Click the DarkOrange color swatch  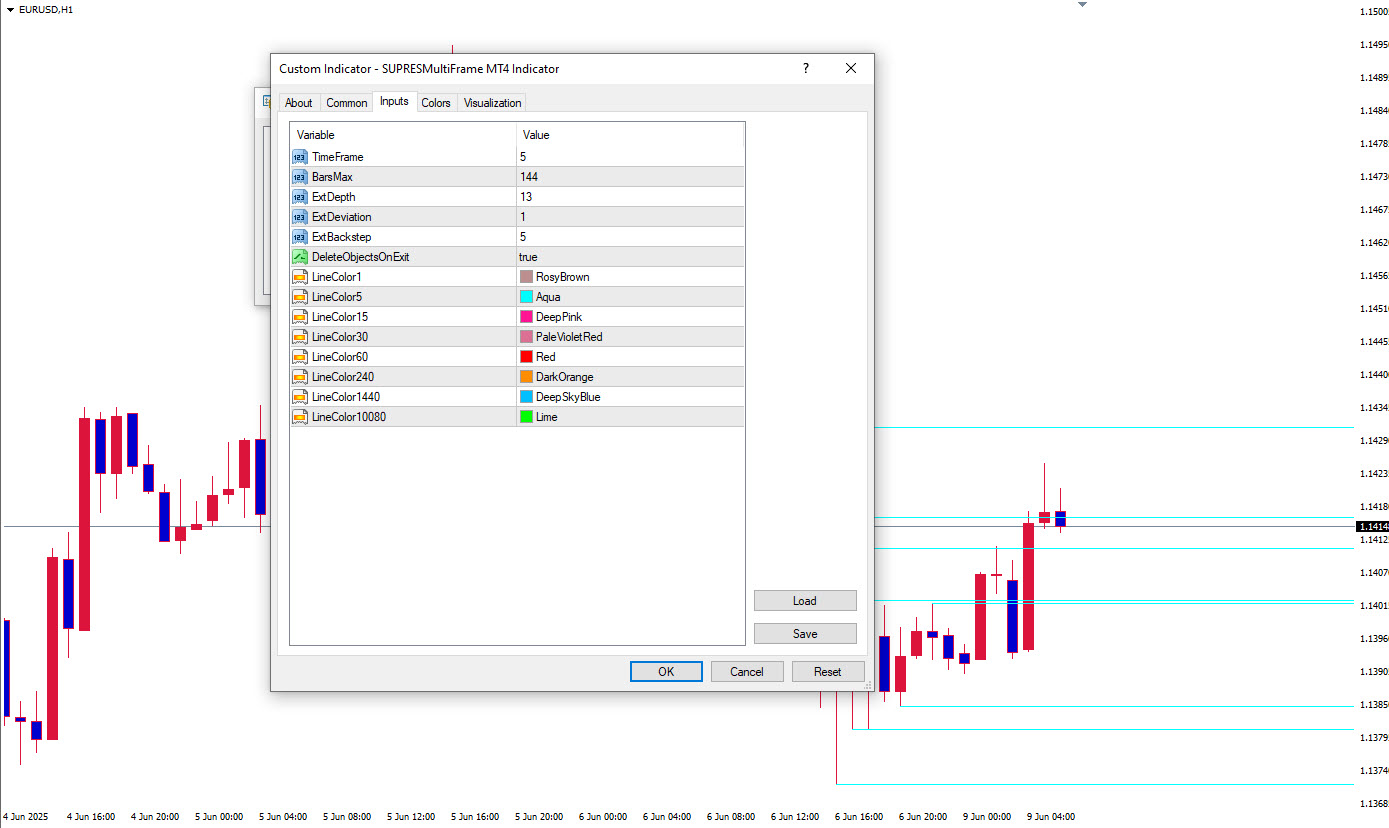coord(526,377)
